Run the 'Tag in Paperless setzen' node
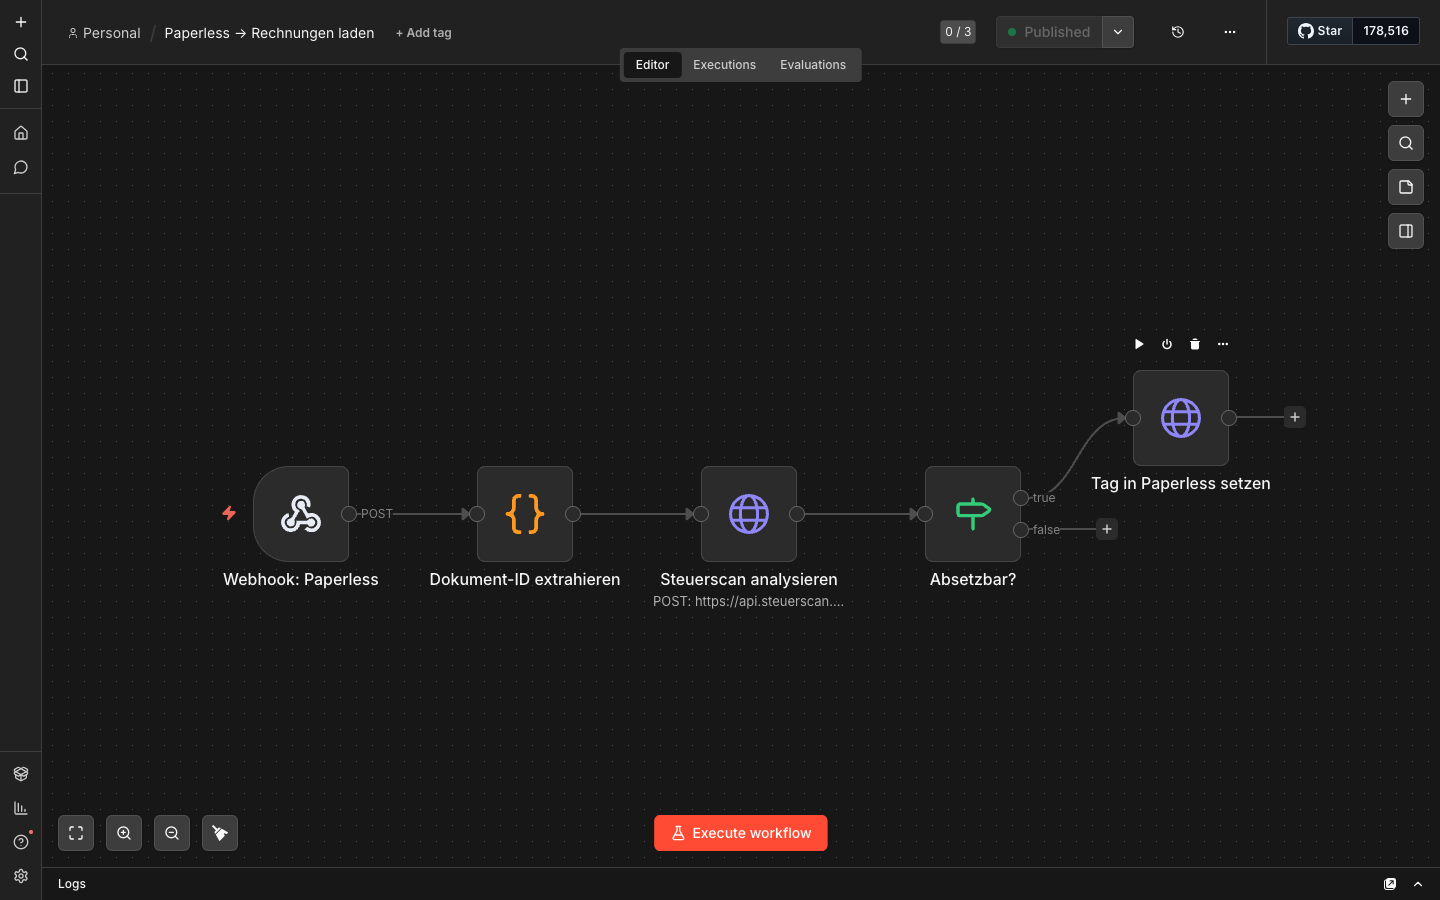Viewport: 1440px width, 900px height. coord(1139,344)
